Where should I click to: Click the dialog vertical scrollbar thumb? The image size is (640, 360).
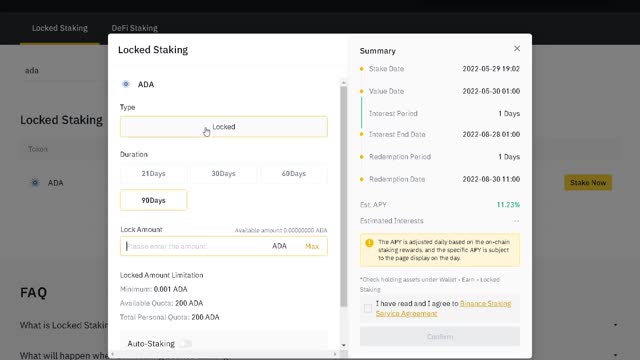(x=344, y=196)
